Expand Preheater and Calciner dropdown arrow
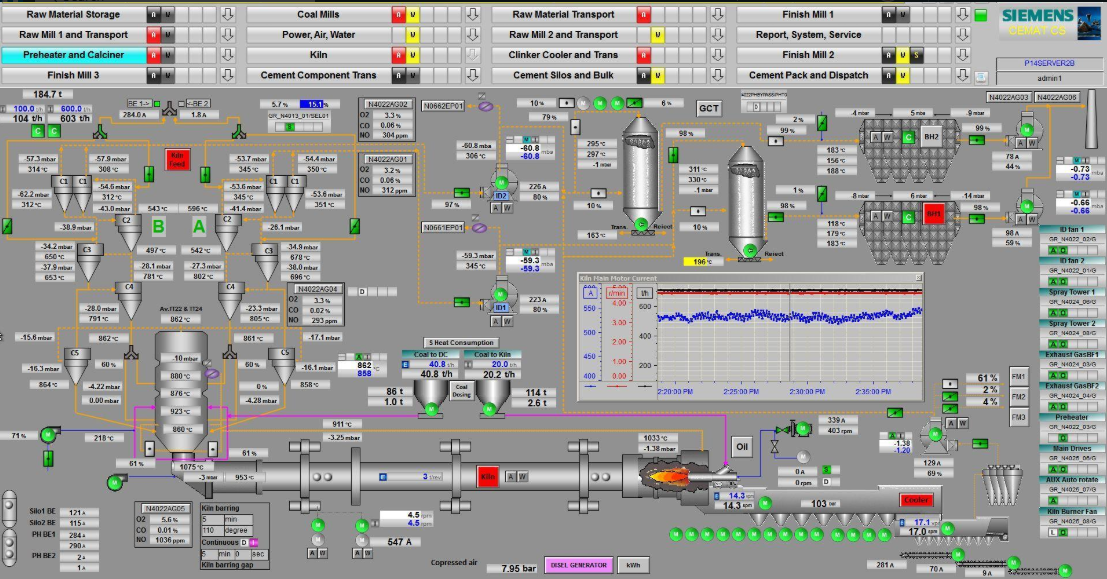The image size is (1107, 579). click(227, 54)
